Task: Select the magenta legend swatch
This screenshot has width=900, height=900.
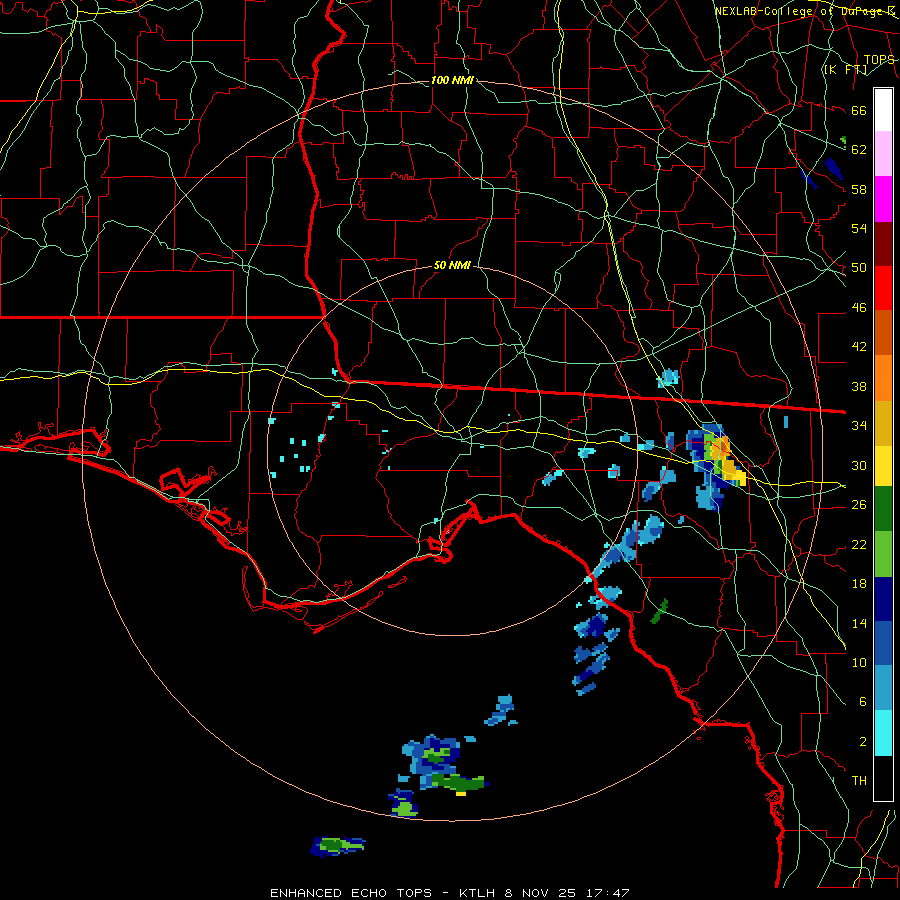Action: (x=883, y=199)
